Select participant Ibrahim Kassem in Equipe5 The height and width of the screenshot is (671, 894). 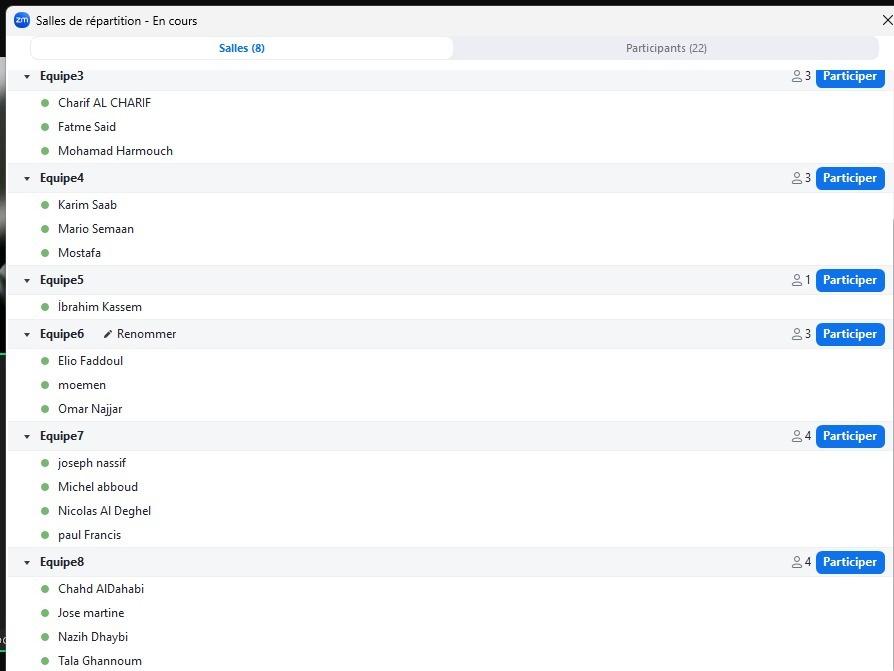(x=100, y=307)
